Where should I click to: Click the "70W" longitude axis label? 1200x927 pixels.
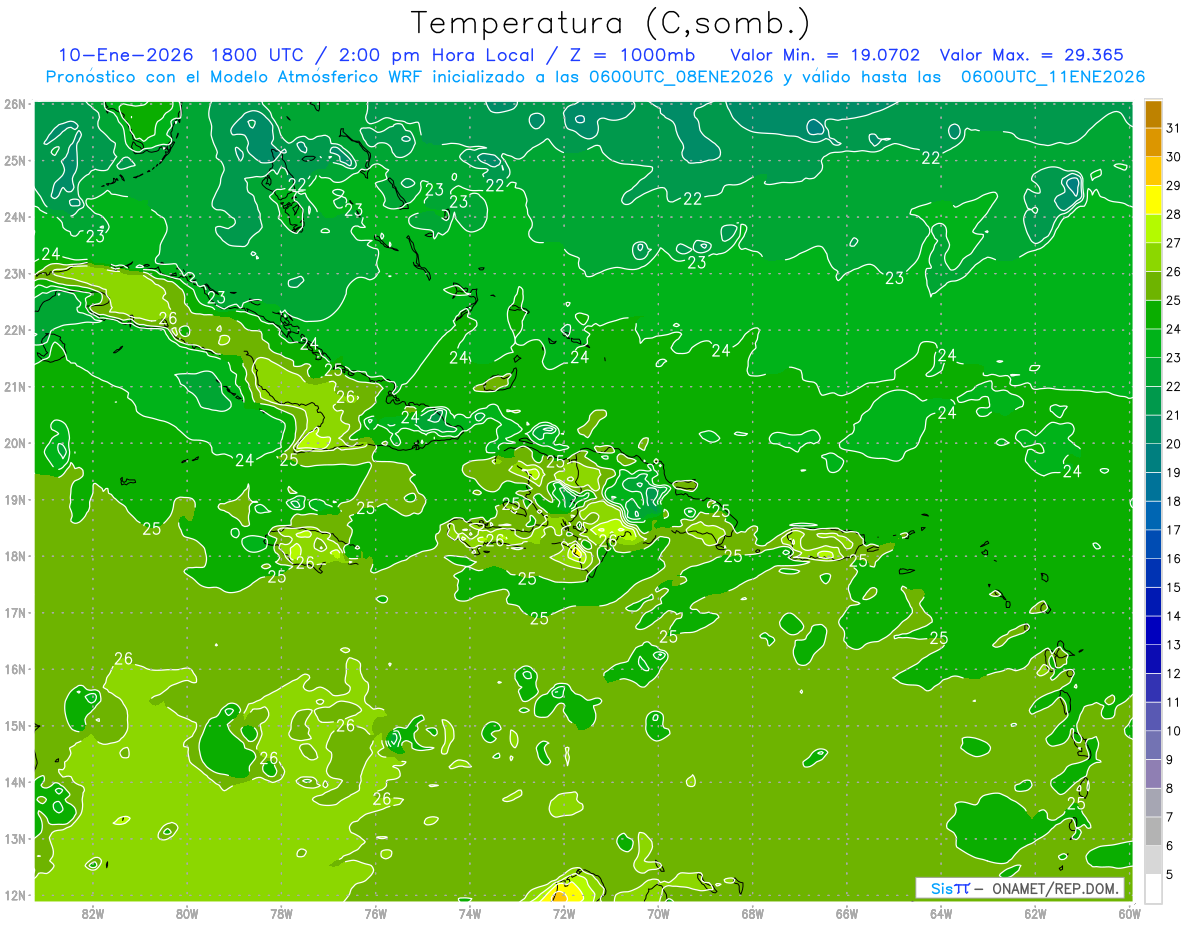pos(658,912)
